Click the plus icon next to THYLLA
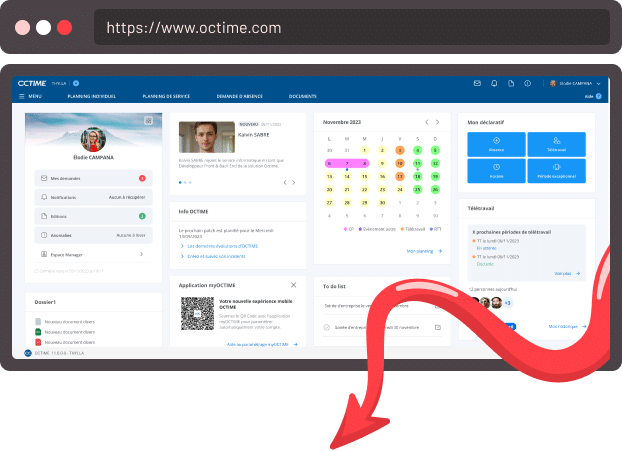622x451 pixels. click(76, 83)
